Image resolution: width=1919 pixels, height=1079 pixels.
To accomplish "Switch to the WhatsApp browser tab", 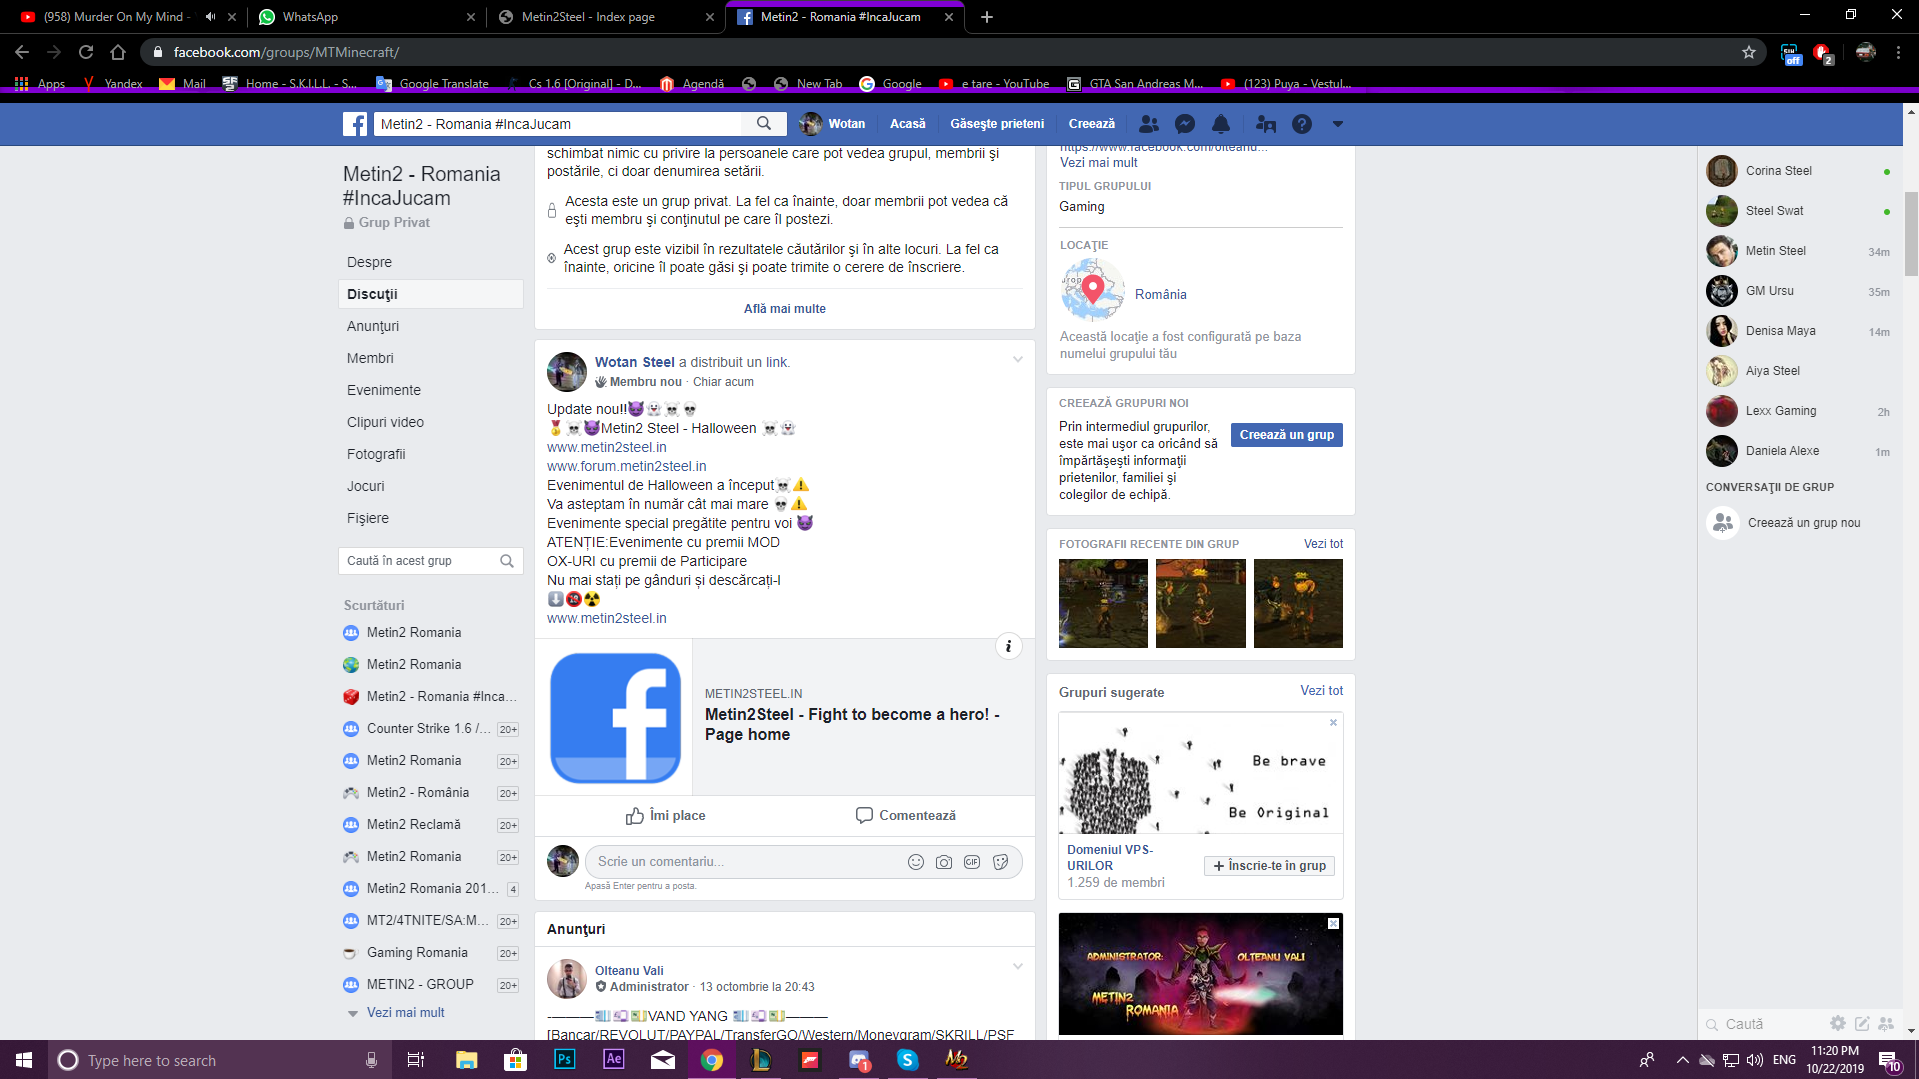I will click(367, 17).
